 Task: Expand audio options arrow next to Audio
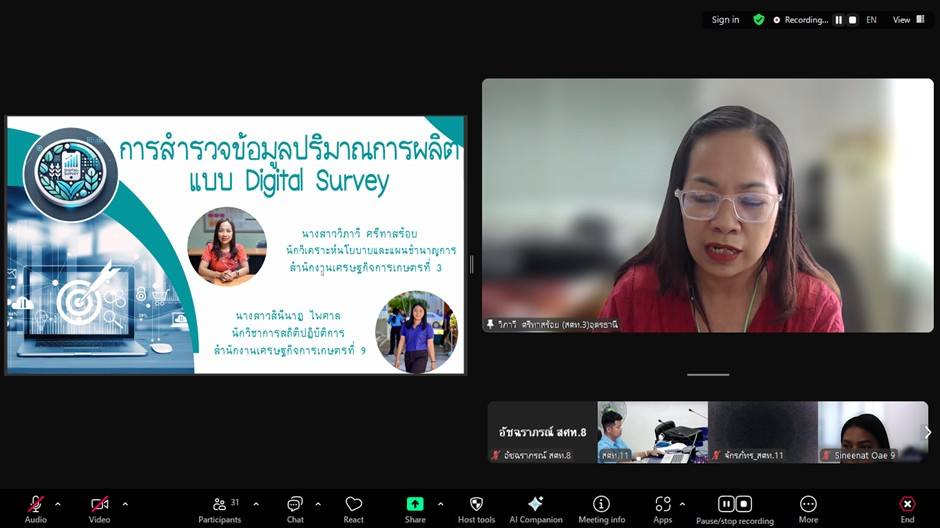[57, 504]
